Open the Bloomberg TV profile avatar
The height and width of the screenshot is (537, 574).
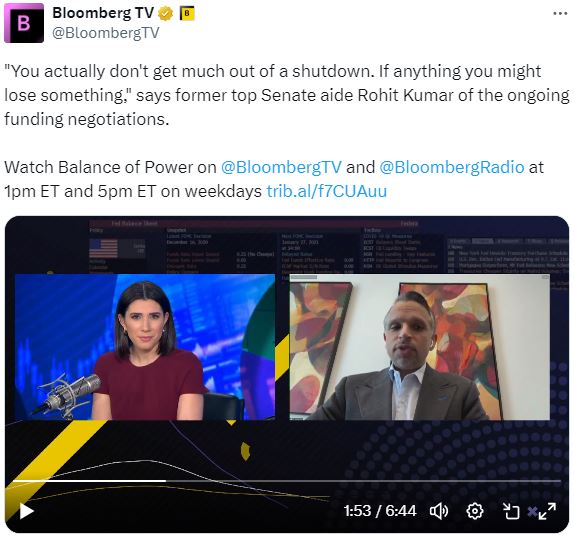[24, 23]
